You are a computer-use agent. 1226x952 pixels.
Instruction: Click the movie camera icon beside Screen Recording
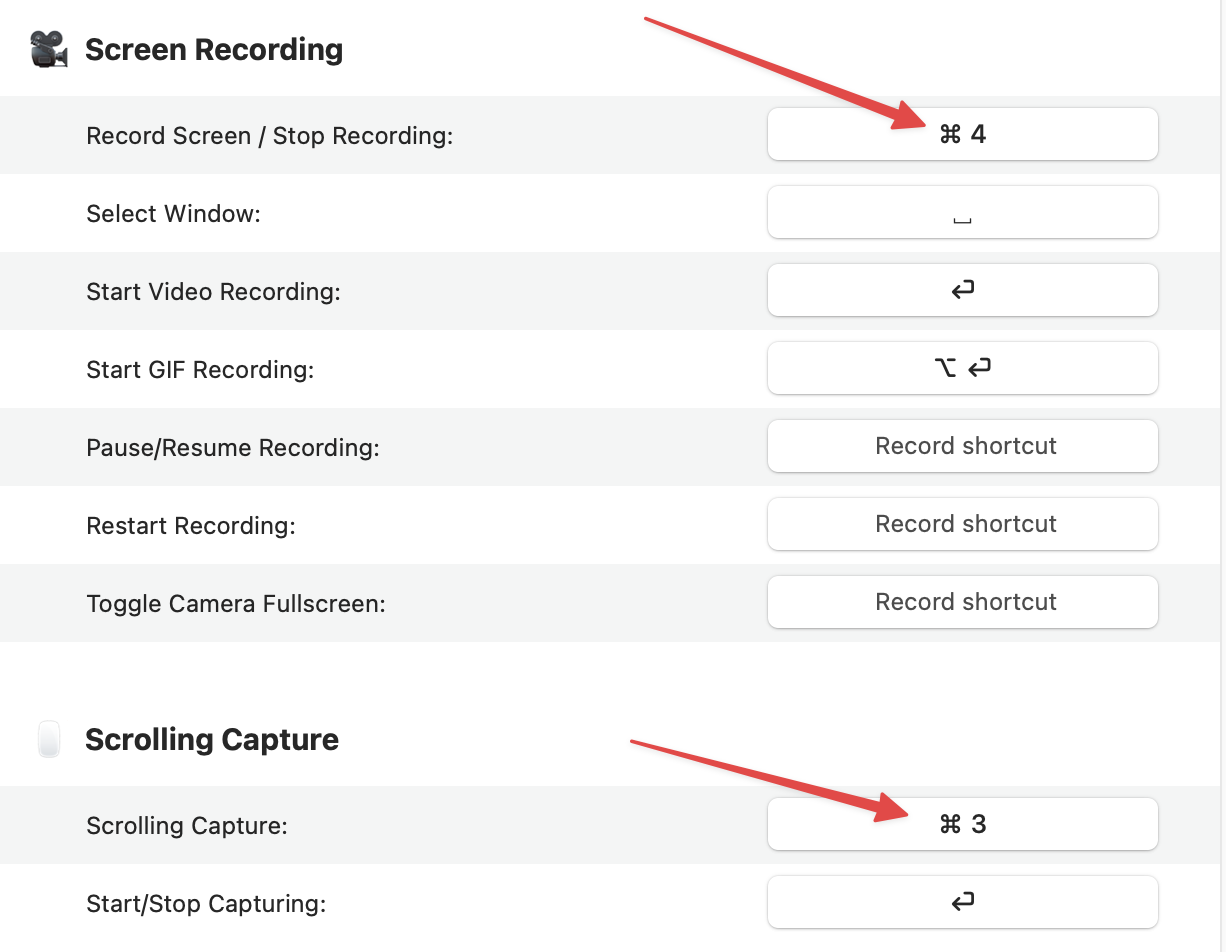pyautogui.click(x=48, y=49)
